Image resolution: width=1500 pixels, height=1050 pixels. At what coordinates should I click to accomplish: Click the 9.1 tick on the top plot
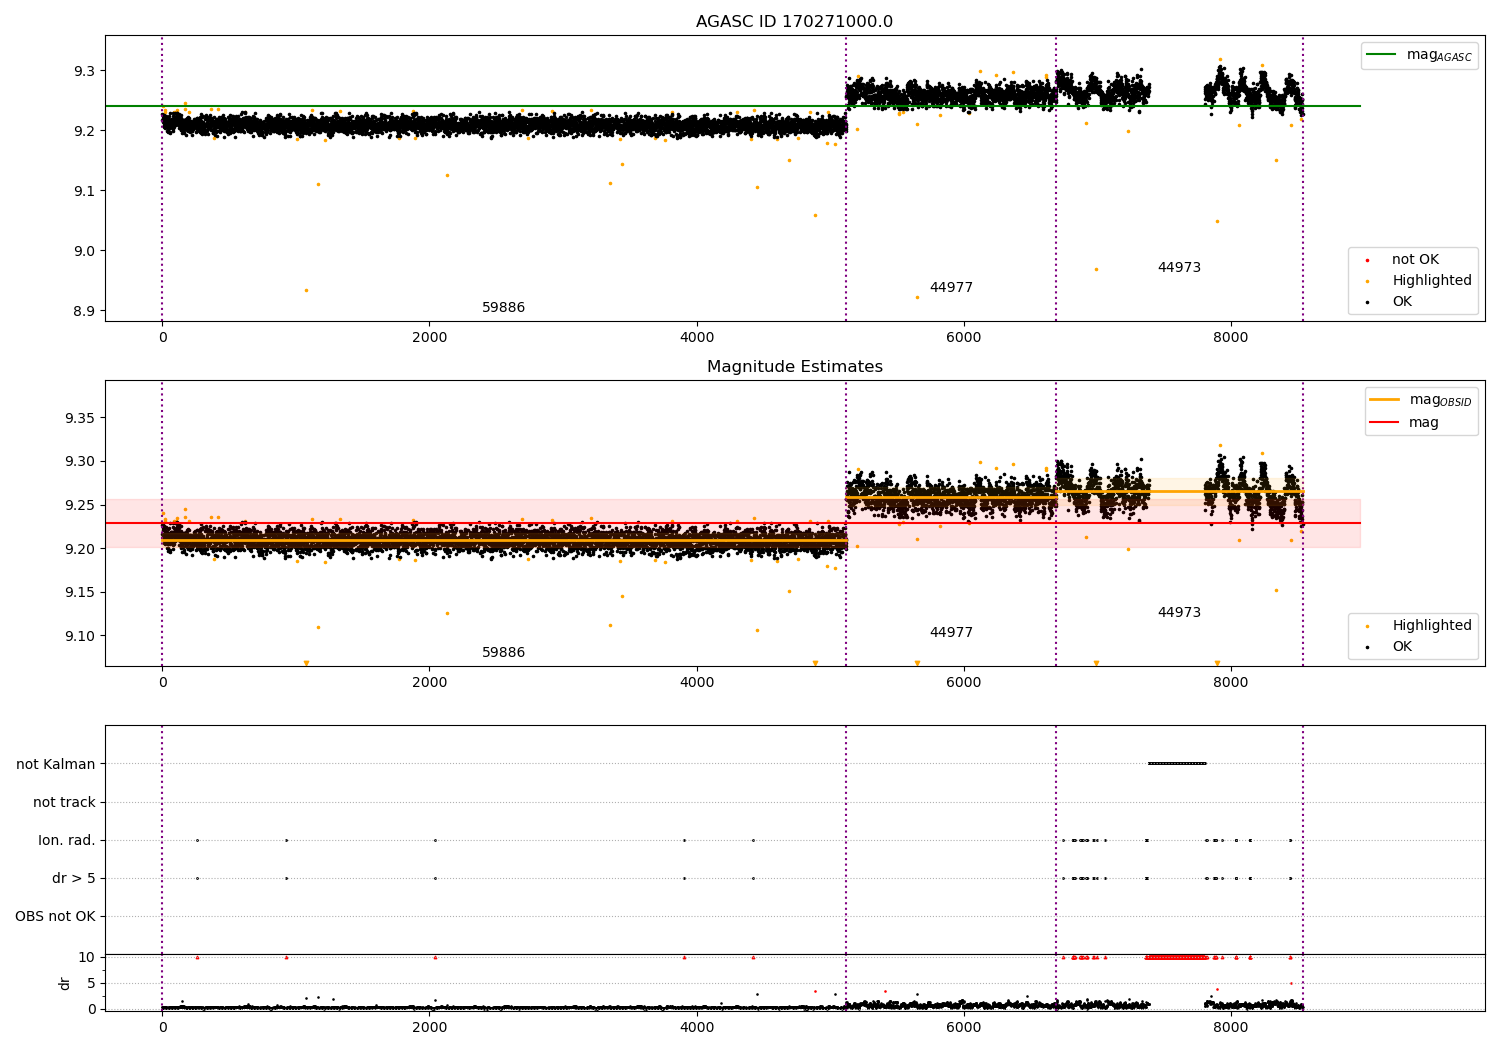coord(84,191)
